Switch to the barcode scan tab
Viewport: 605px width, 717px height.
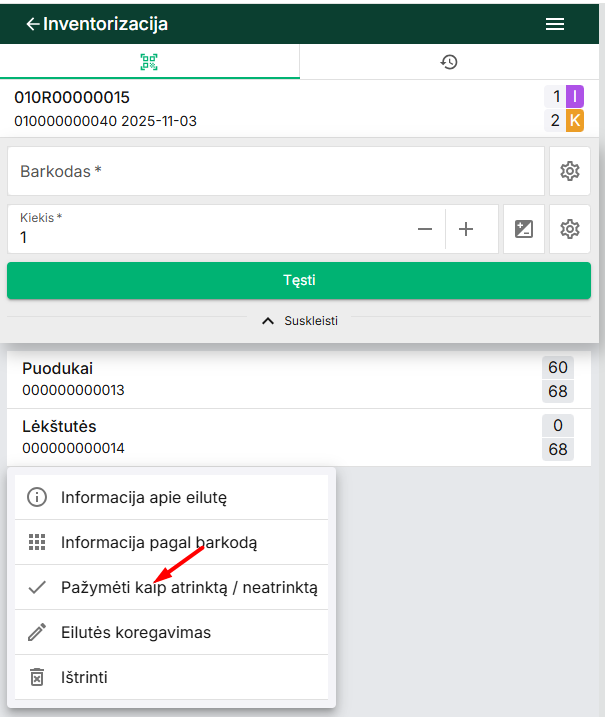149,62
